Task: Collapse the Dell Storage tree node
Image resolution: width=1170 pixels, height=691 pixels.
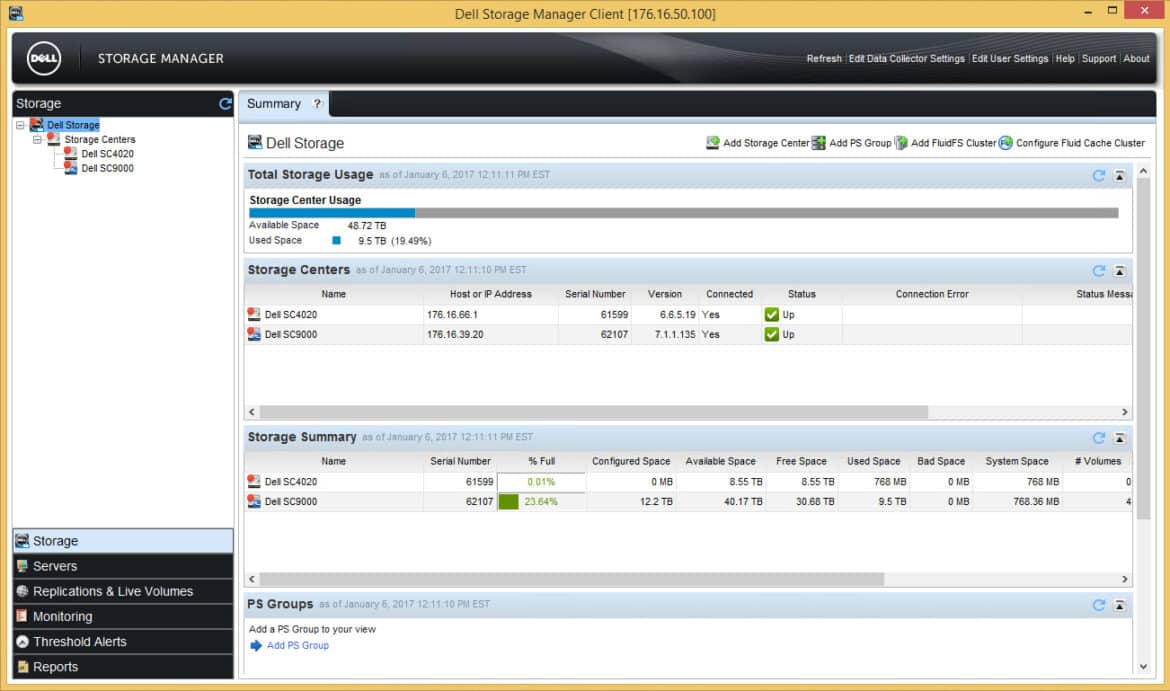Action: 20,125
